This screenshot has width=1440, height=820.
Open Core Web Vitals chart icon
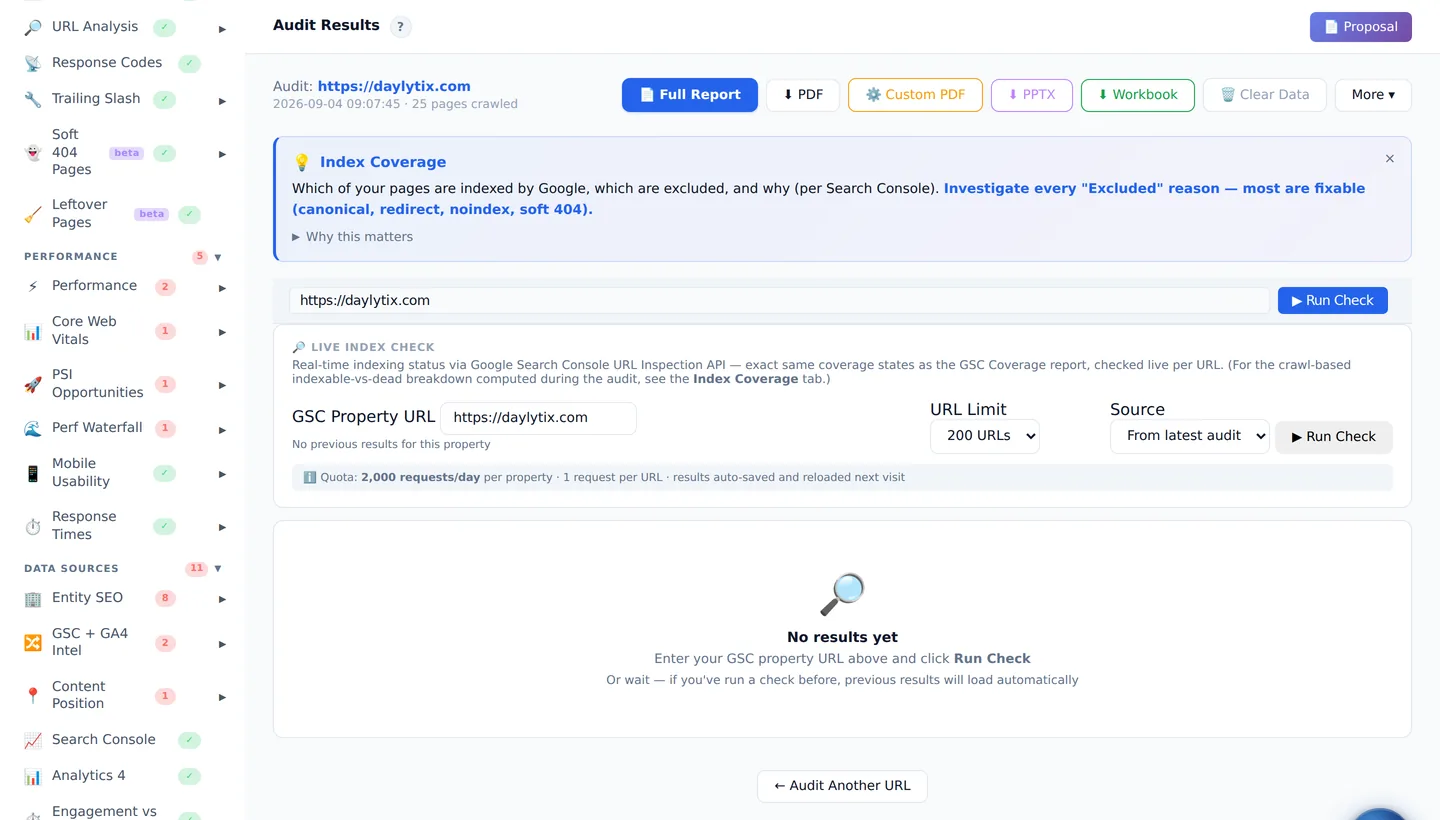click(33, 331)
